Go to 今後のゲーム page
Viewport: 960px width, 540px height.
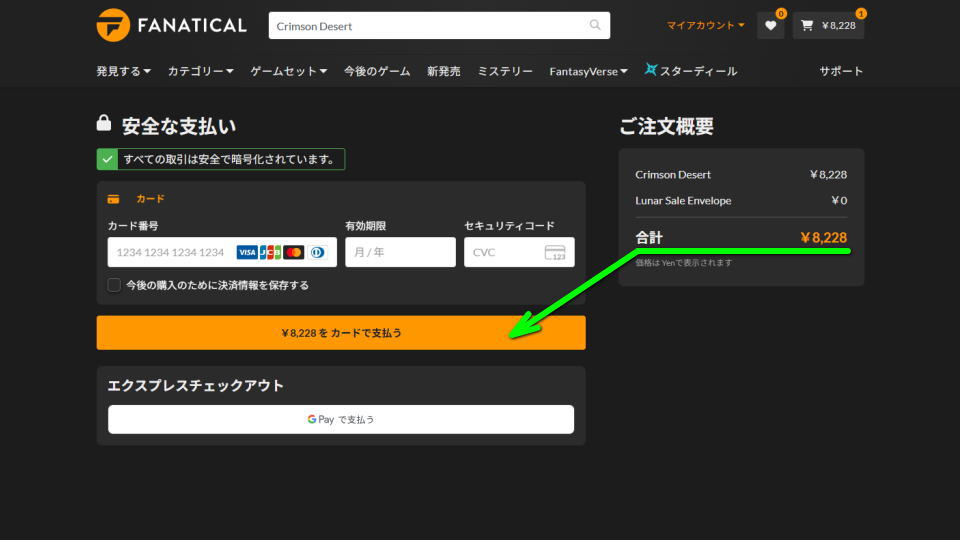tap(378, 71)
